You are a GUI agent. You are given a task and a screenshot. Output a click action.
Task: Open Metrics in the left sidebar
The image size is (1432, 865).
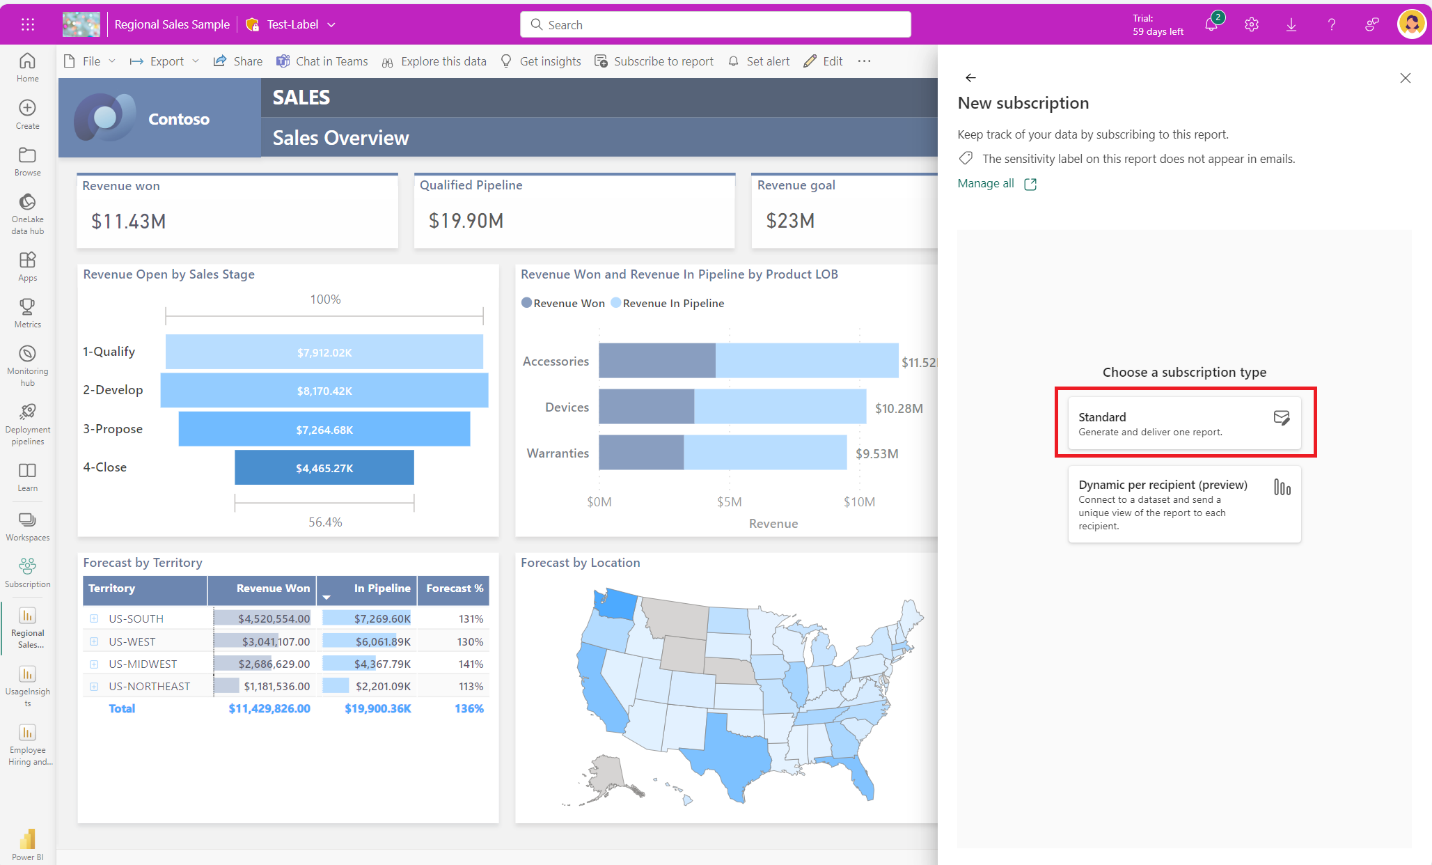coord(27,313)
